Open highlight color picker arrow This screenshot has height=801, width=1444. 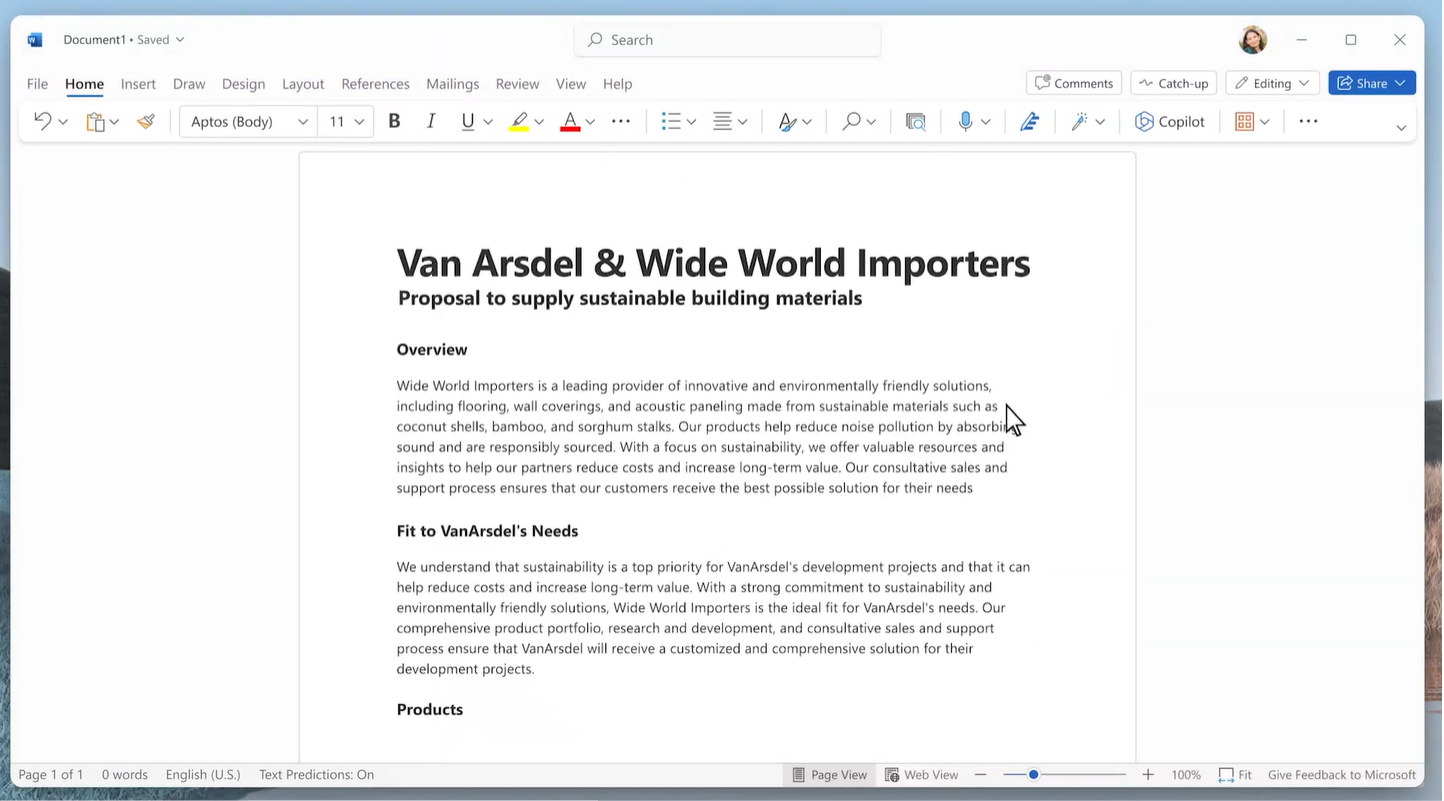pos(539,122)
